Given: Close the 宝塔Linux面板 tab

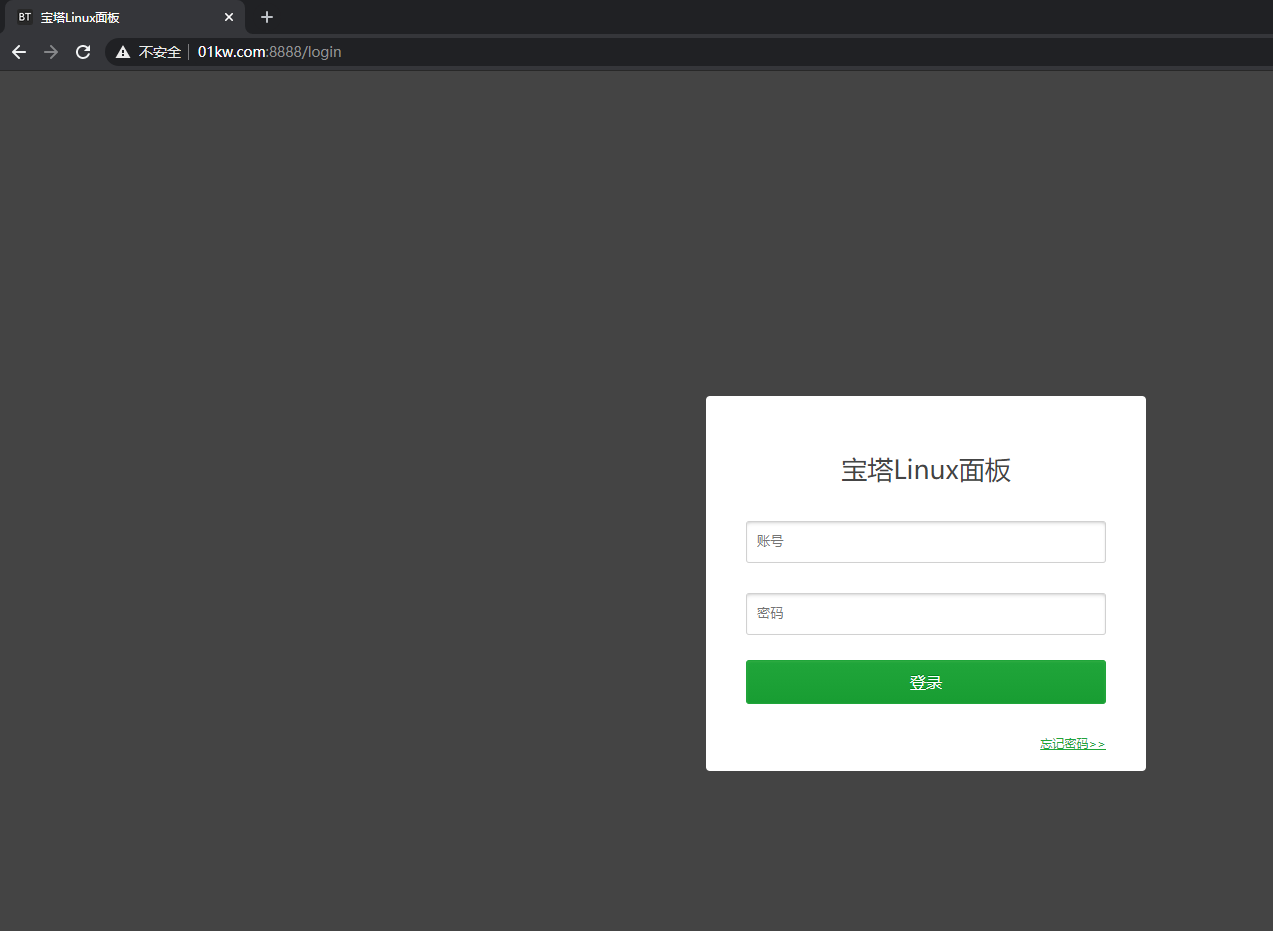Looking at the screenshot, I should click(229, 17).
